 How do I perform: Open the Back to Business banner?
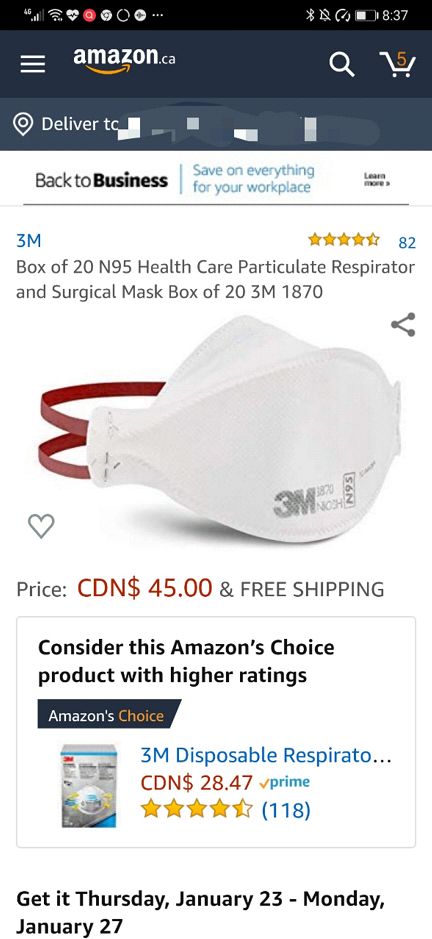tap(216, 179)
